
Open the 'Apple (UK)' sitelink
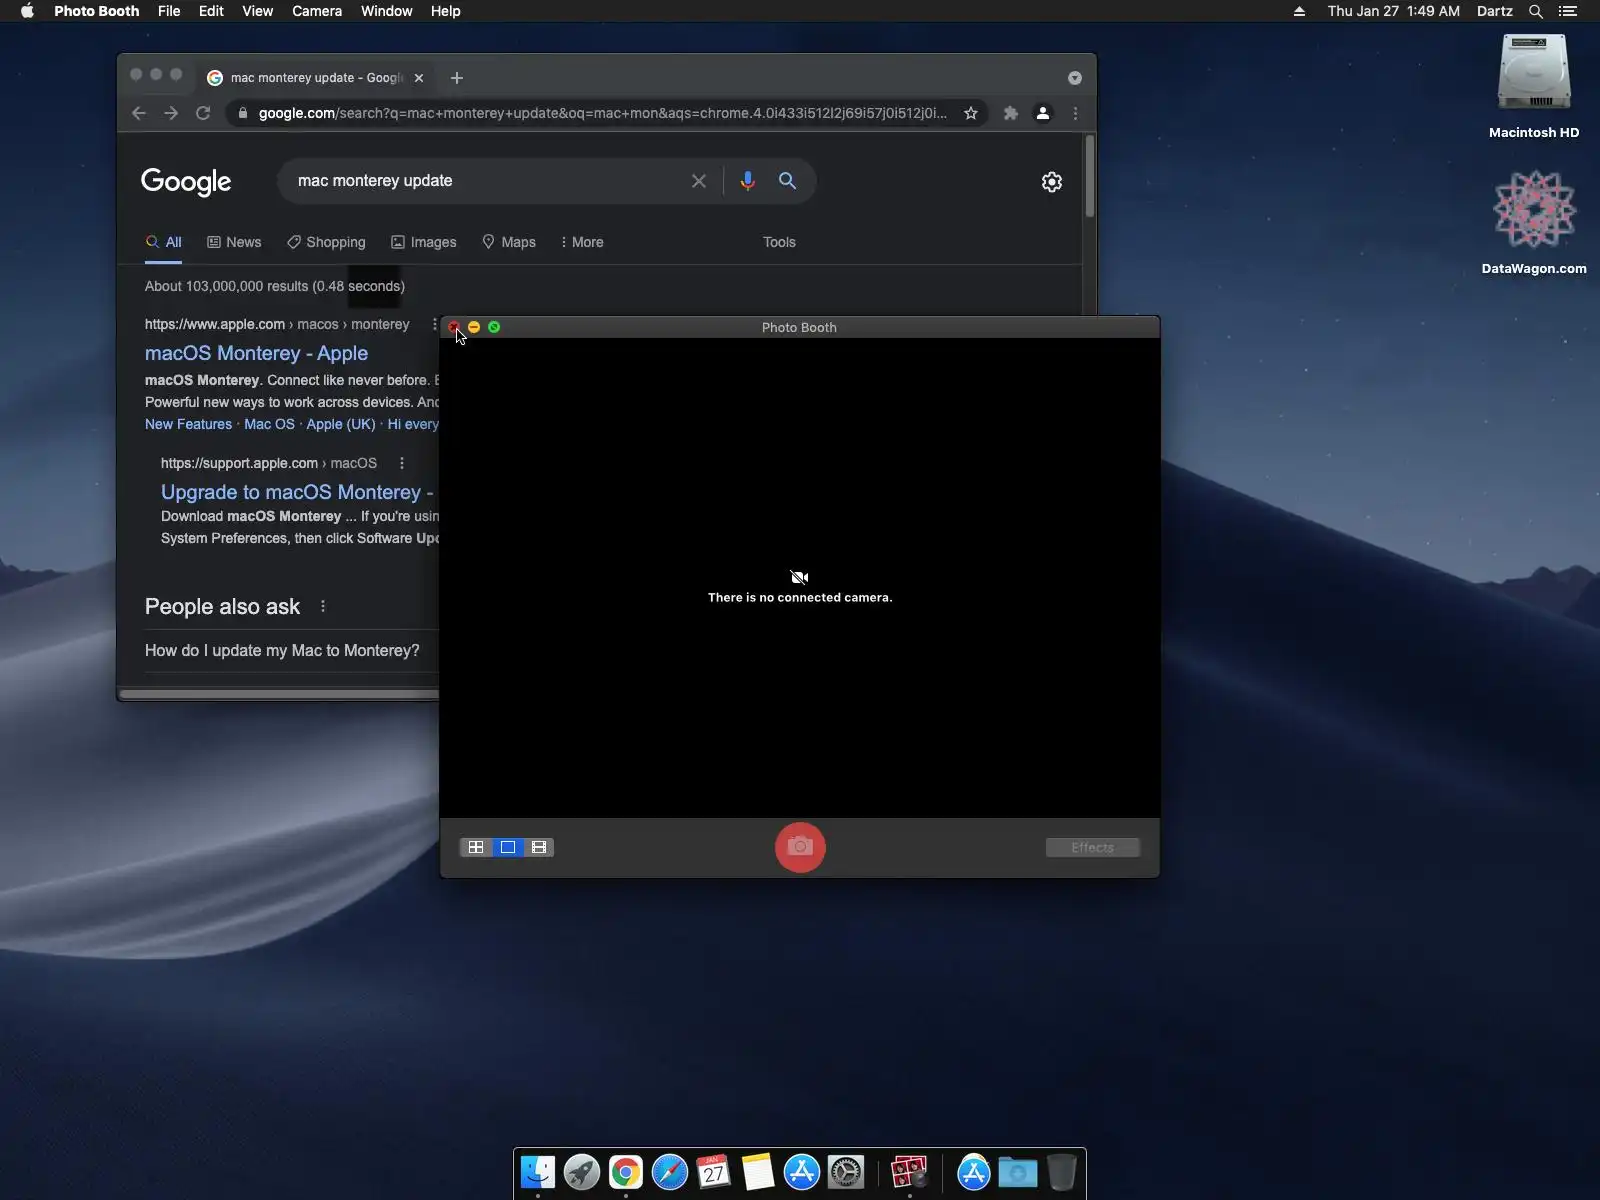(x=341, y=424)
